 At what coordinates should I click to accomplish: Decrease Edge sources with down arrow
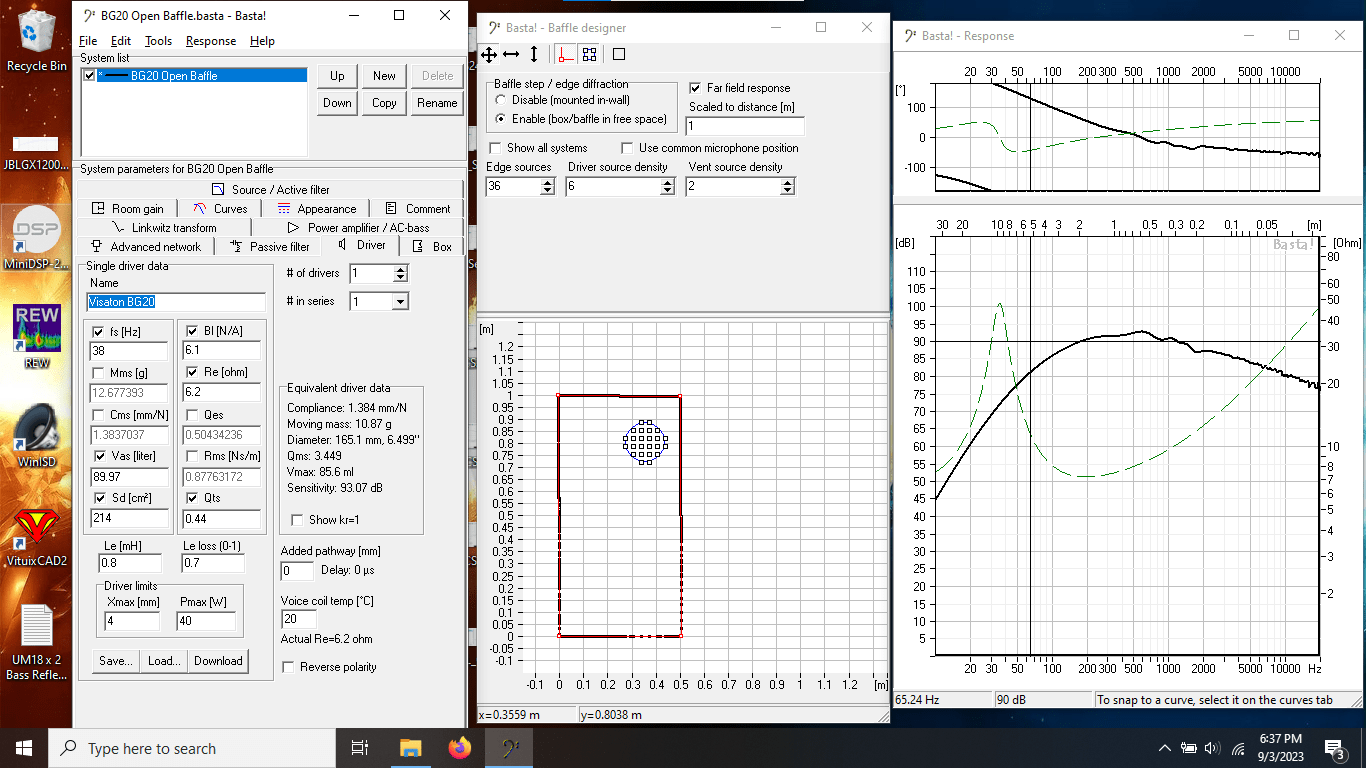point(546,190)
